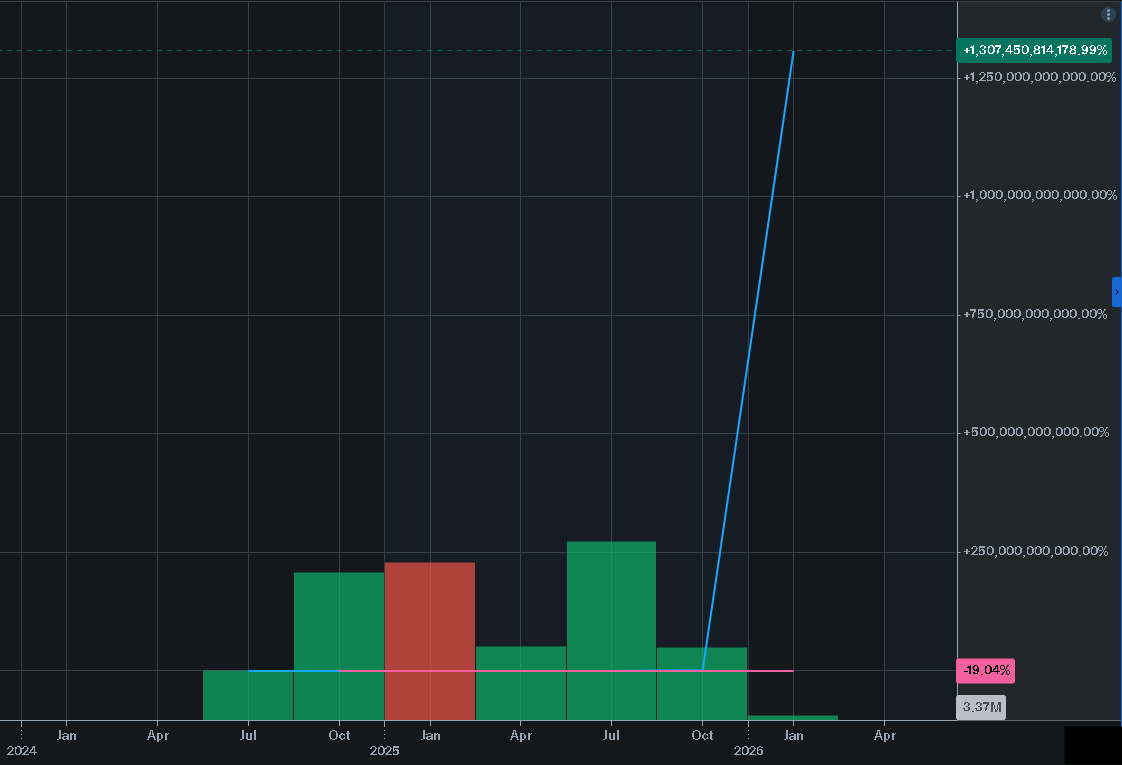
Task: Click the +250,000,000,000.00% axis label
Action: click(1035, 551)
